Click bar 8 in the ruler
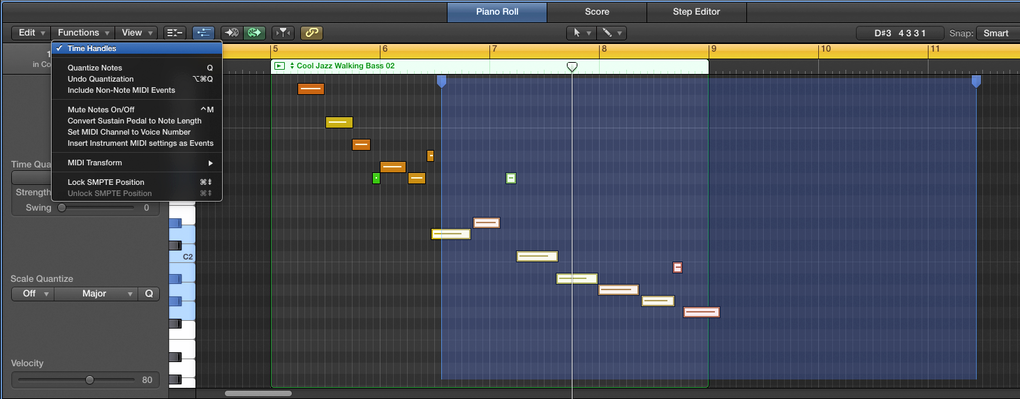The height and width of the screenshot is (399, 1020). click(603, 49)
